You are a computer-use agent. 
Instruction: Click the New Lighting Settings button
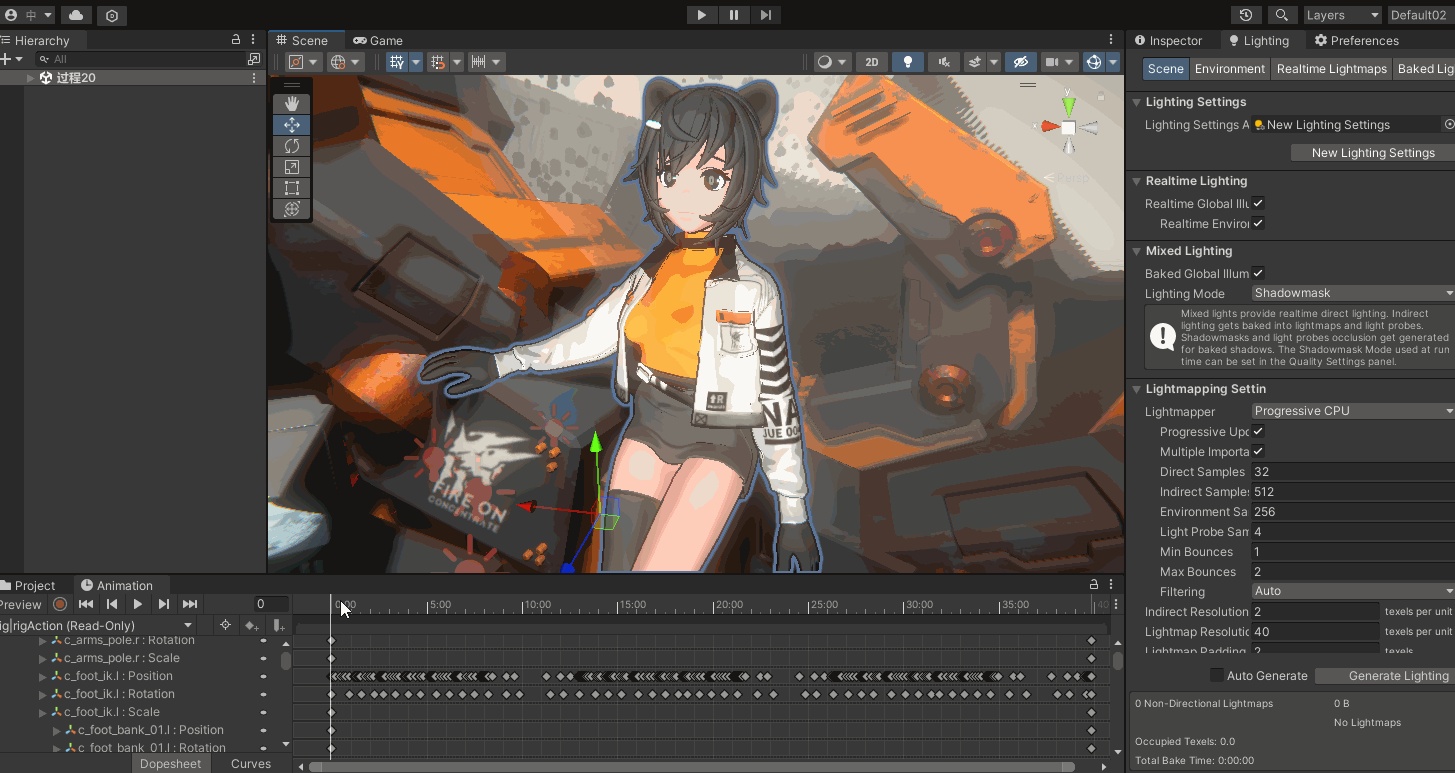pyautogui.click(x=1373, y=153)
